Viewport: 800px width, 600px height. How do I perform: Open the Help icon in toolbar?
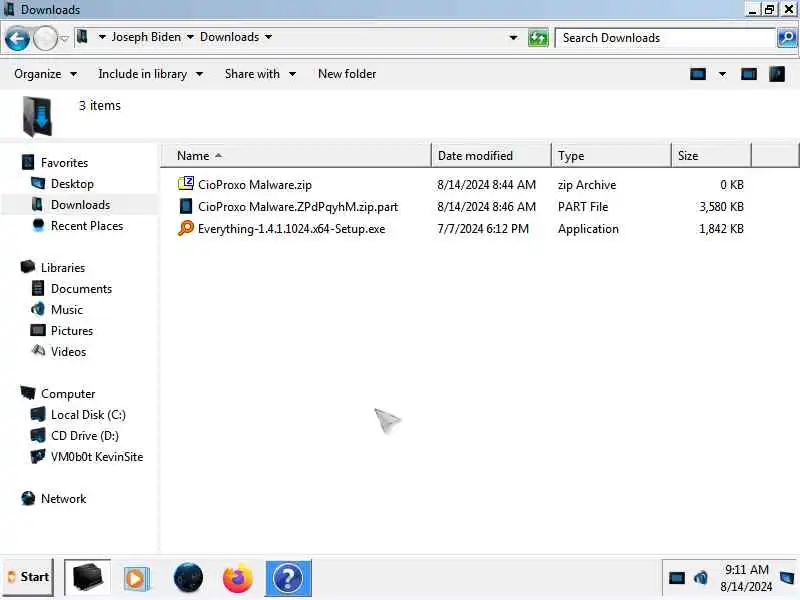pos(777,74)
